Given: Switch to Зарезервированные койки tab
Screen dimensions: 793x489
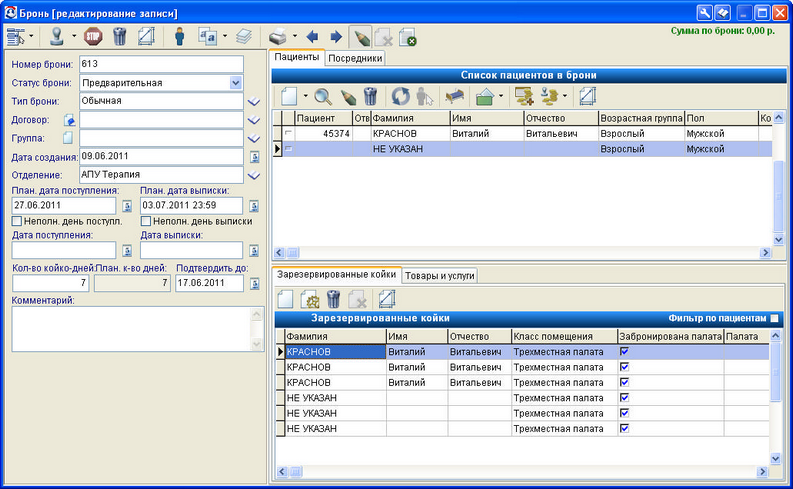Looking at the screenshot, I should point(336,275).
